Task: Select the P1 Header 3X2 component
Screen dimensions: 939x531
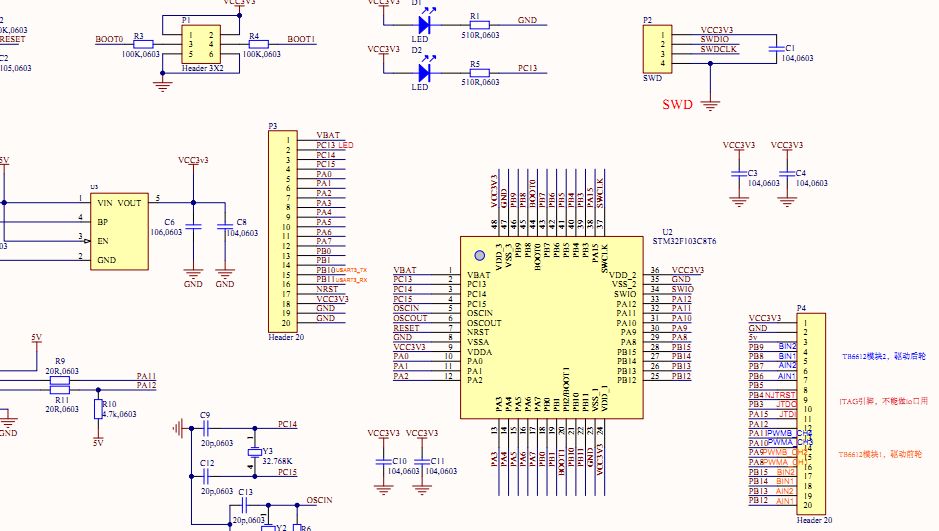Action: 201,44
